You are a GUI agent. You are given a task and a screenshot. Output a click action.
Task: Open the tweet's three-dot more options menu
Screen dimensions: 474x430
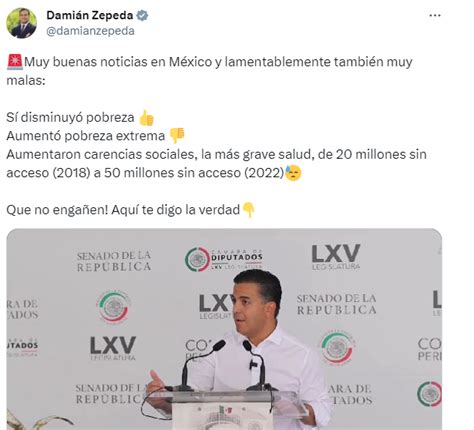(435, 15)
